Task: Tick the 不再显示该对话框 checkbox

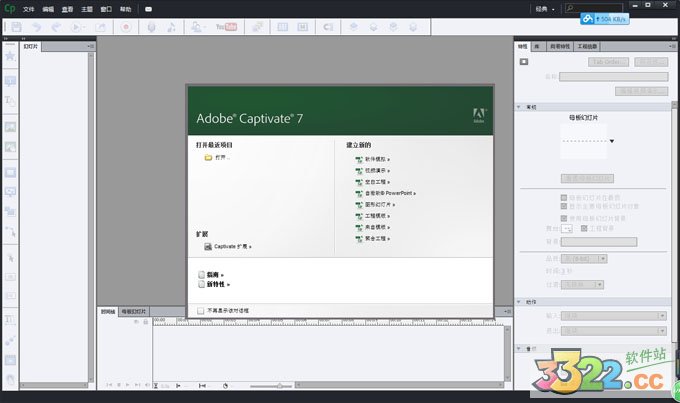Action: [201, 310]
